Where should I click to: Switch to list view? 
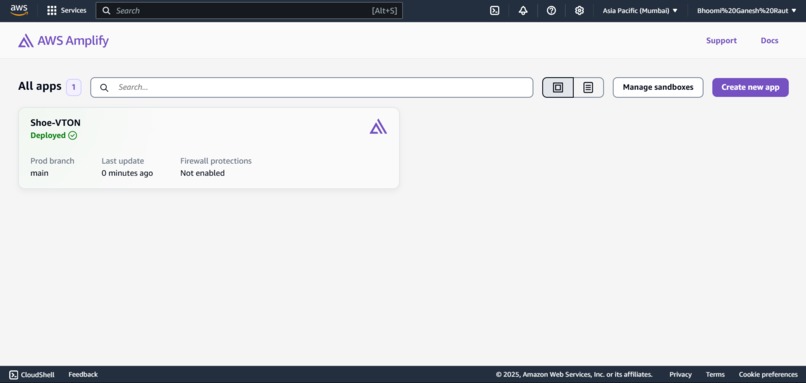[588, 87]
